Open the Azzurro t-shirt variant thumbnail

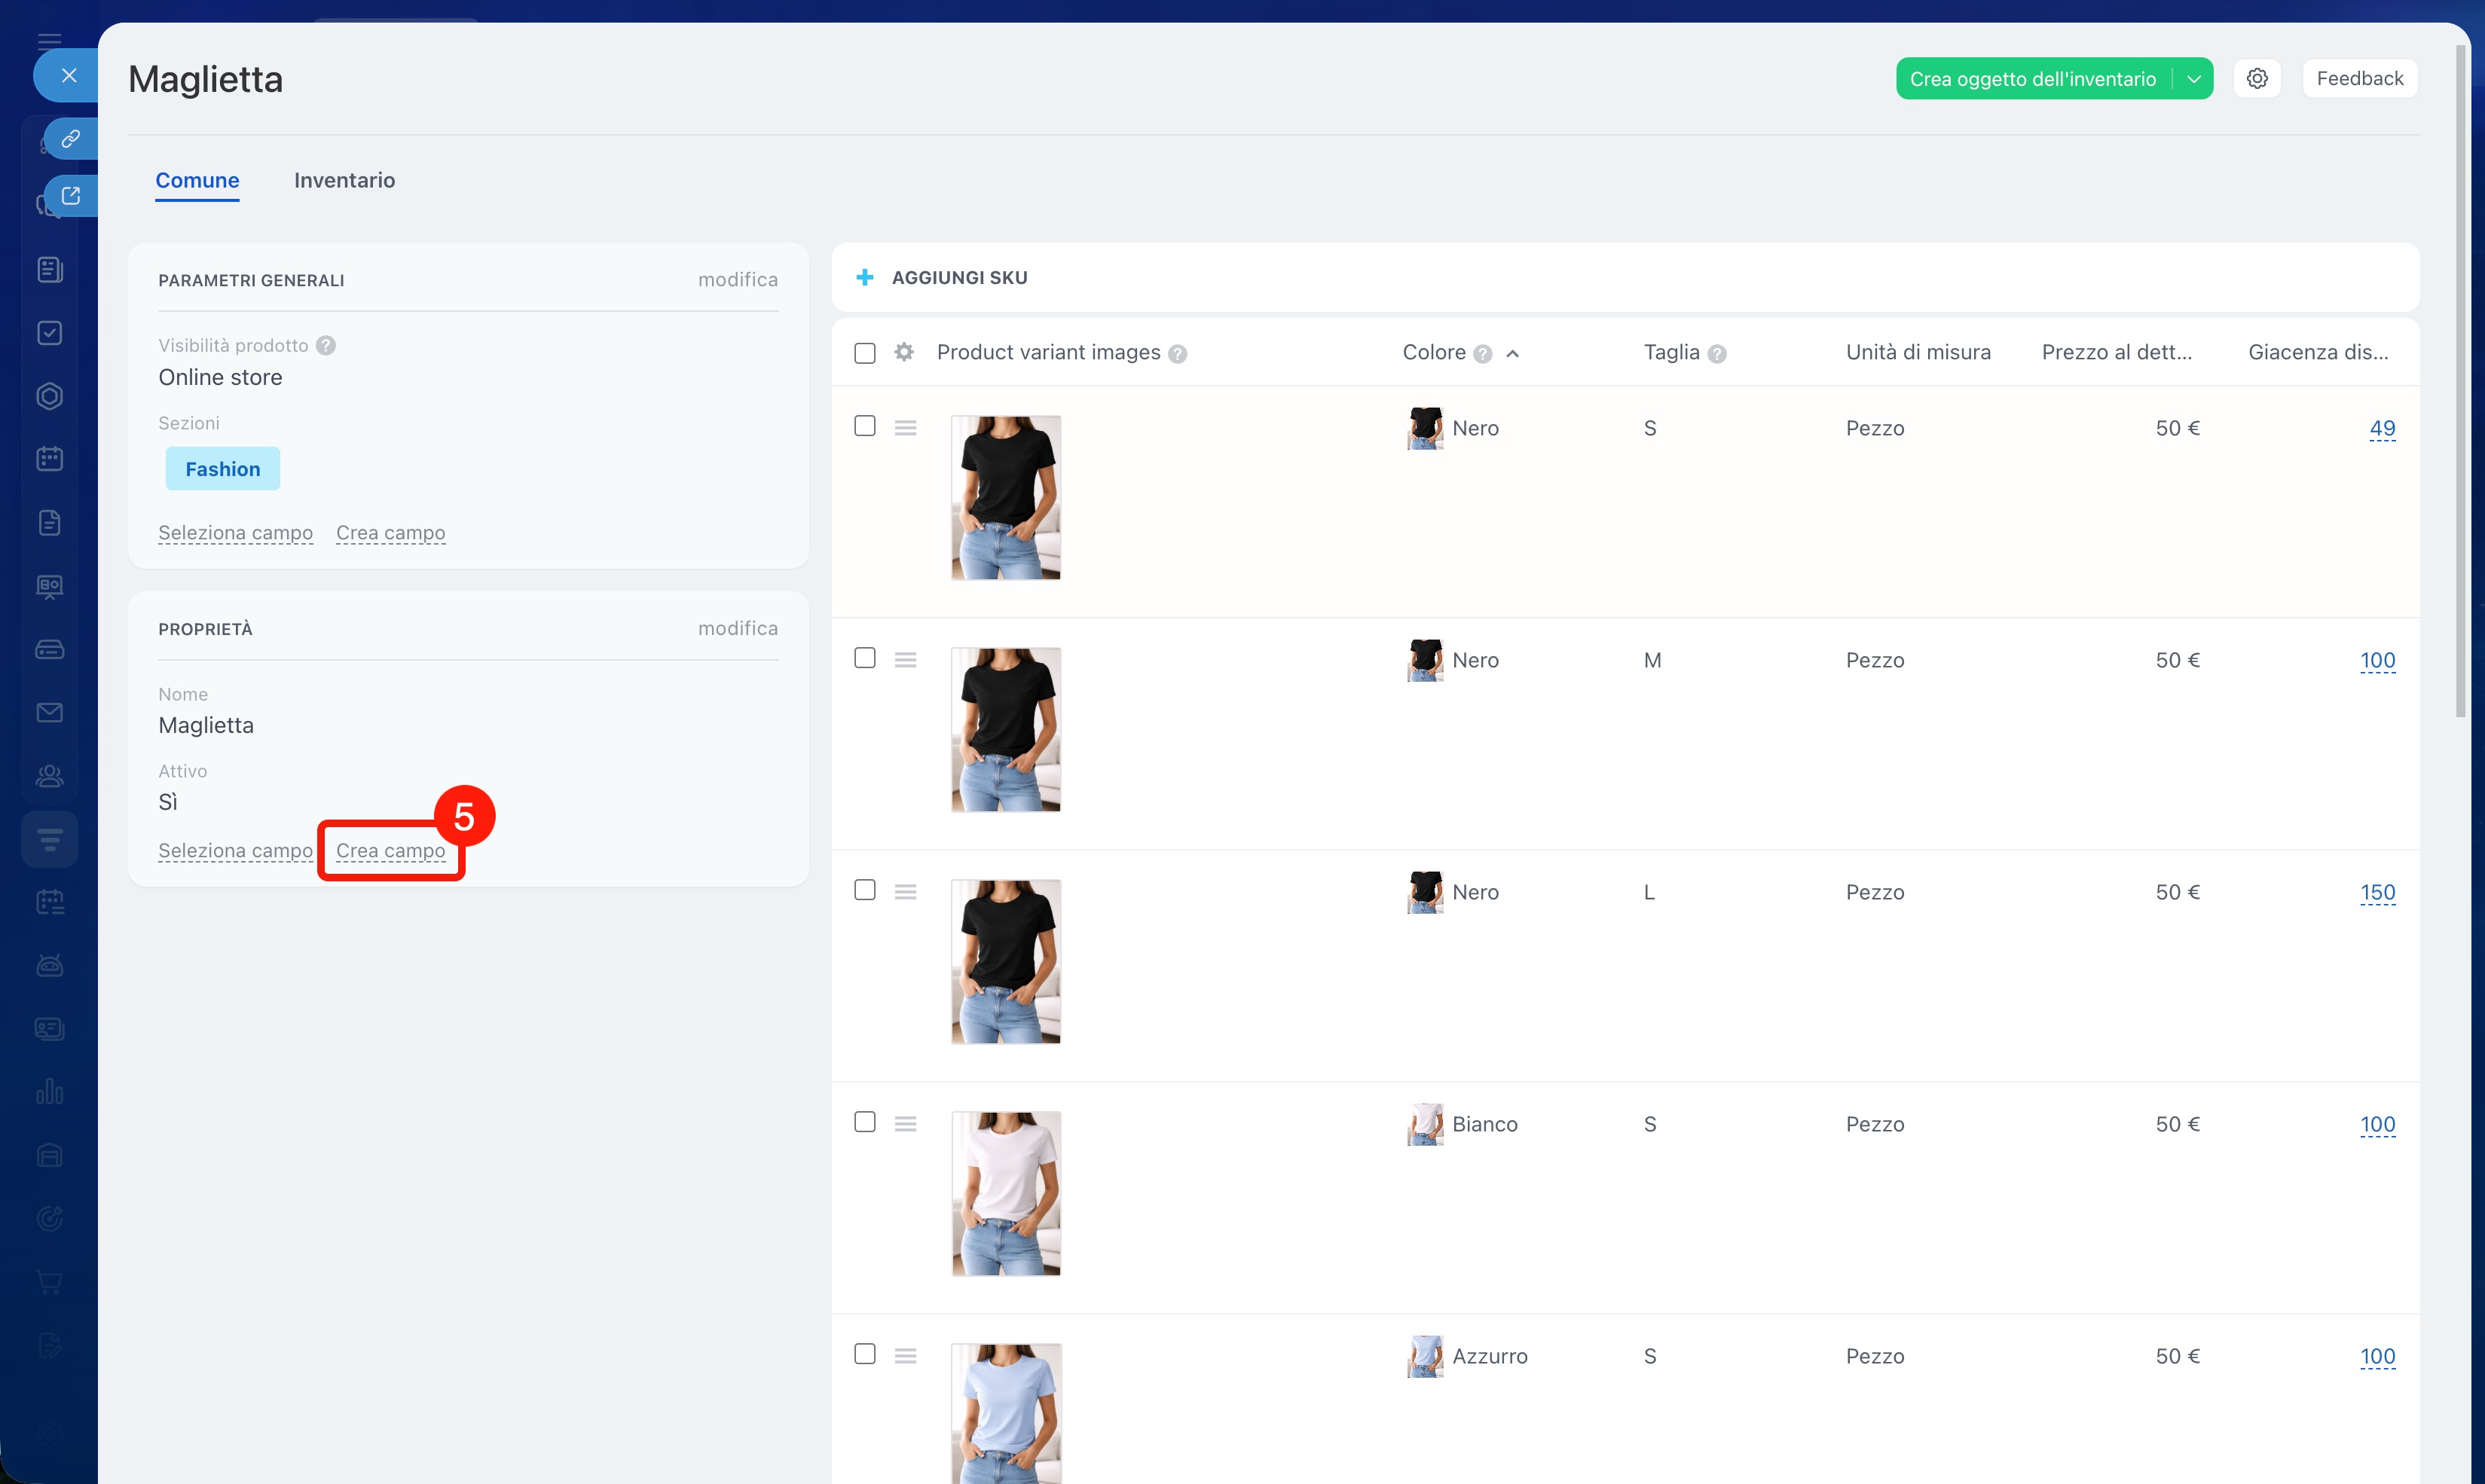pyautogui.click(x=1005, y=1411)
